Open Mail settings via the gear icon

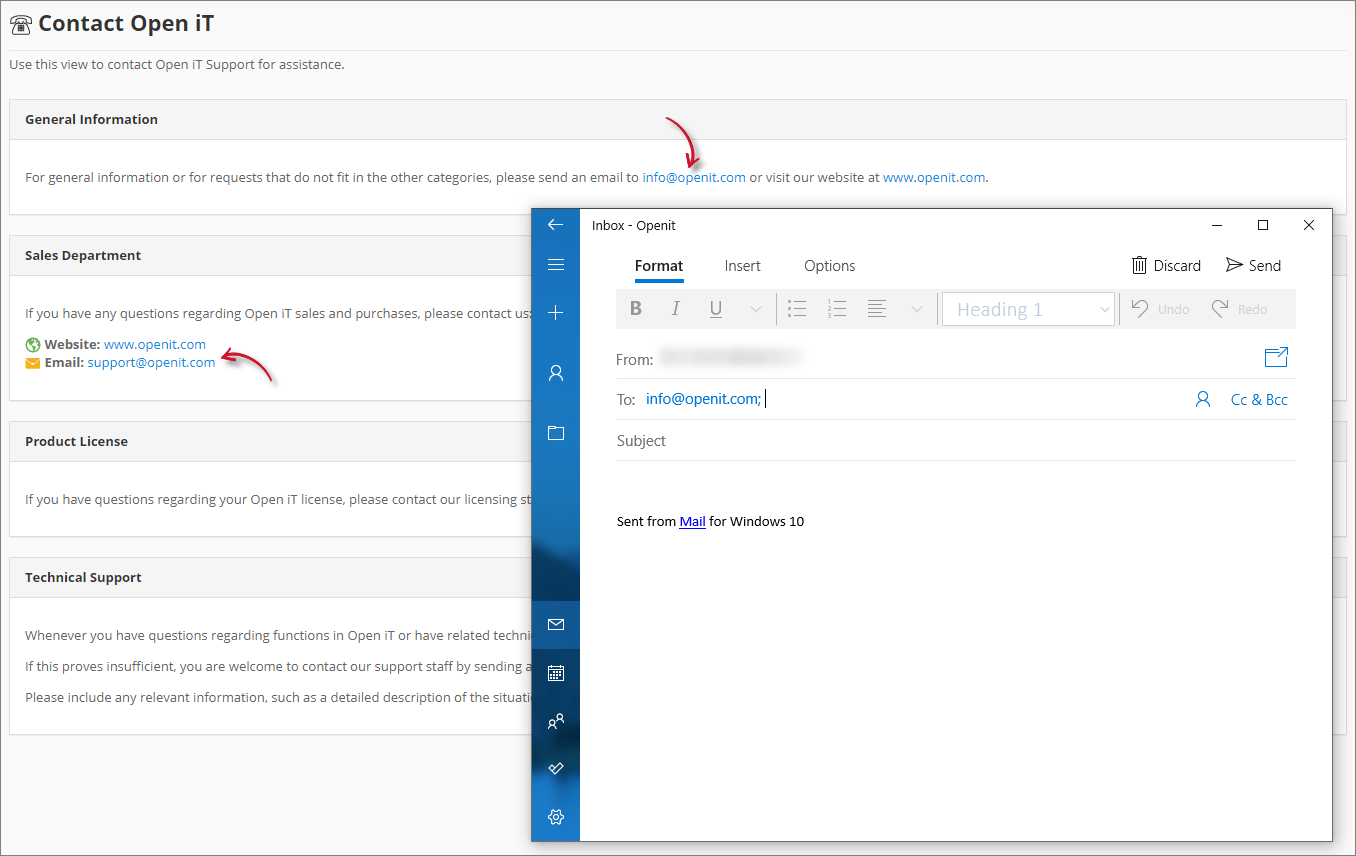[555, 816]
